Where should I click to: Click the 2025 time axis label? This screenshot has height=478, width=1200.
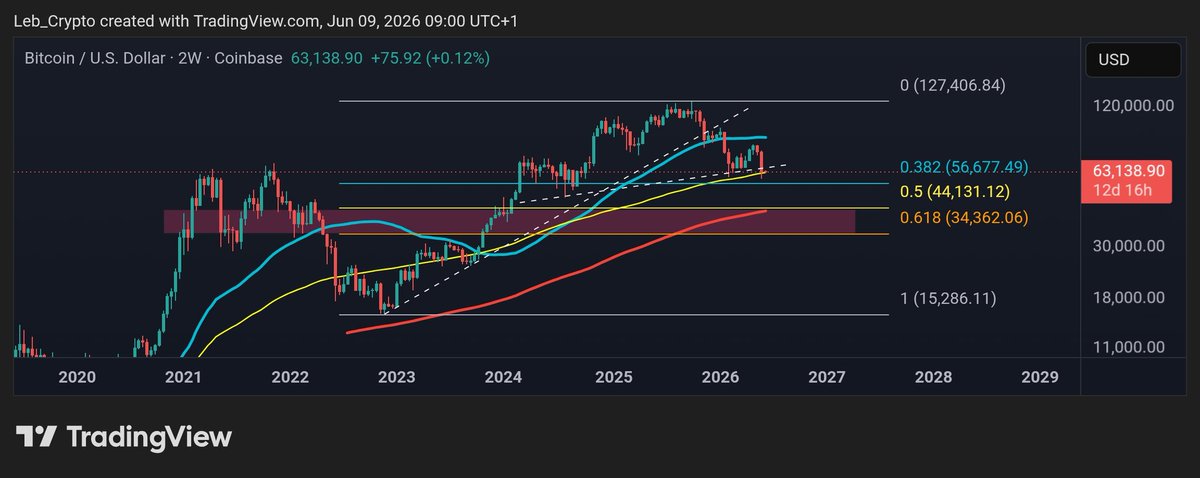[x=614, y=377]
